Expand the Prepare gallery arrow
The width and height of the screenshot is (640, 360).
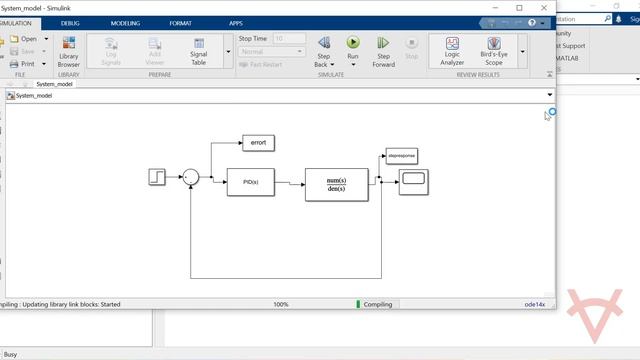click(228, 52)
